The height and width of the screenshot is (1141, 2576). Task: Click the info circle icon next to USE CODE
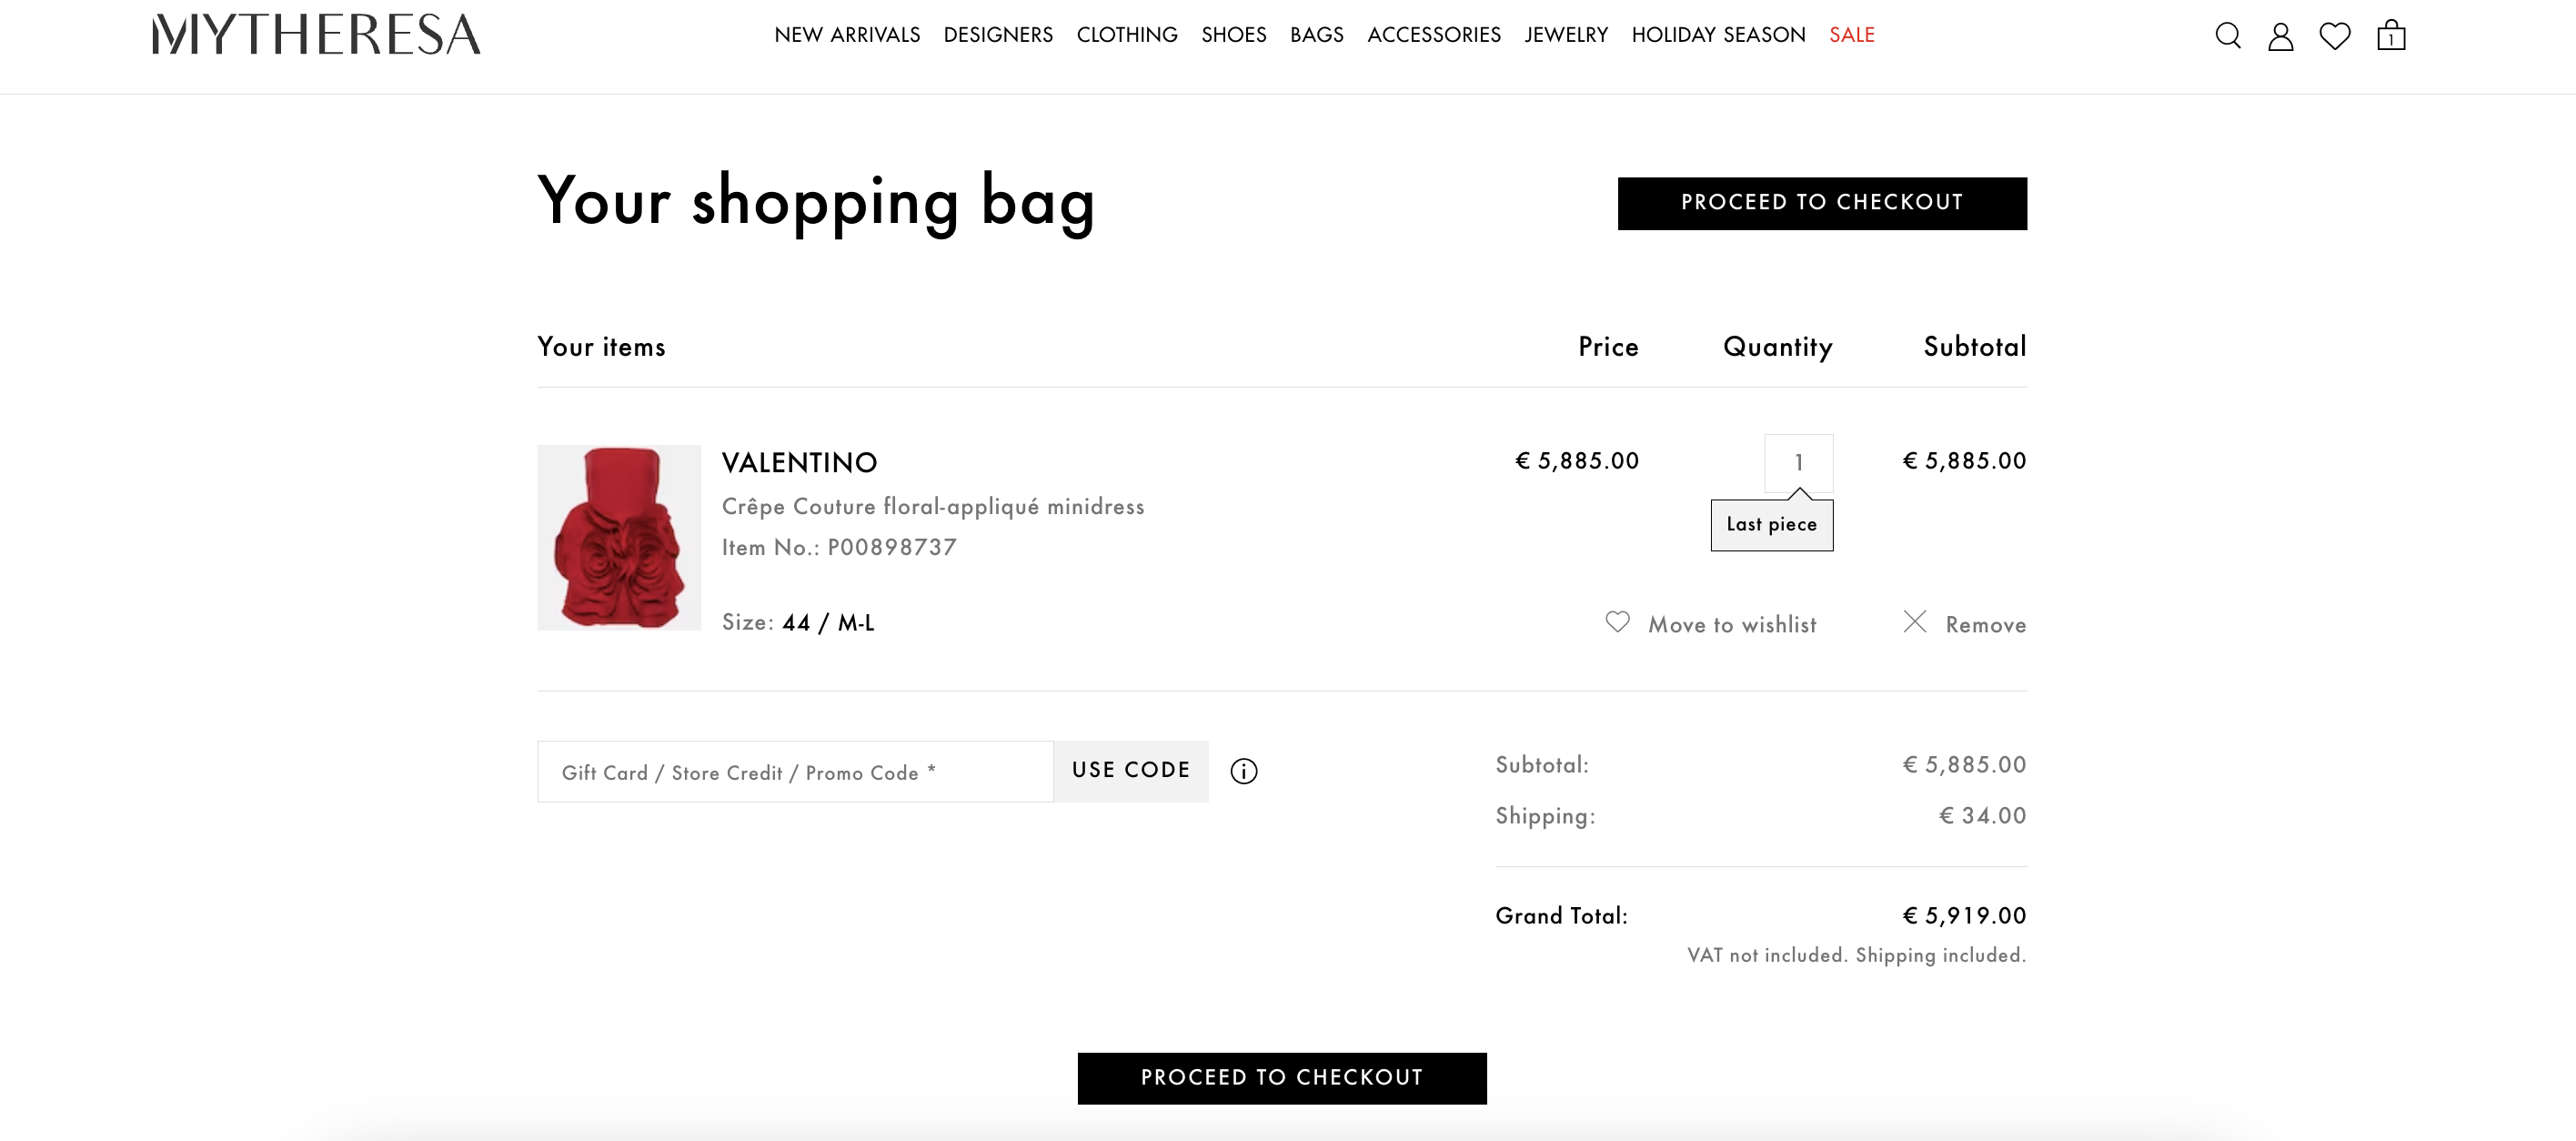pos(1245,770)
